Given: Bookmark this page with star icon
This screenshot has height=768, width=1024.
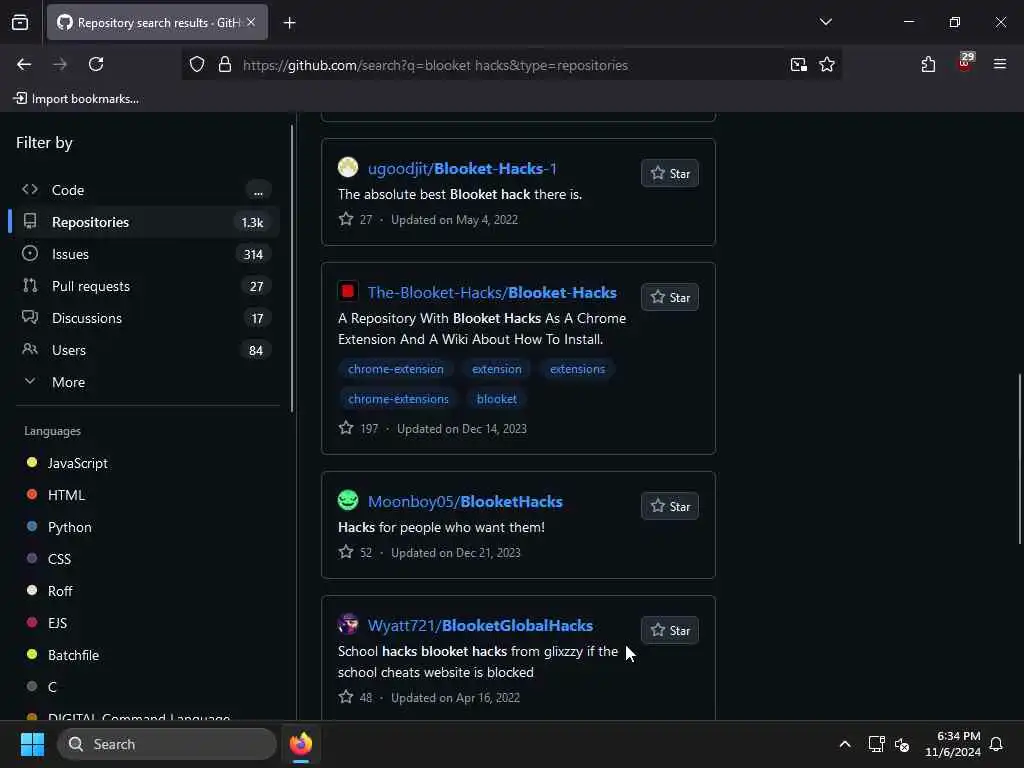Looking at the screenshot, I should coord(827,65).
